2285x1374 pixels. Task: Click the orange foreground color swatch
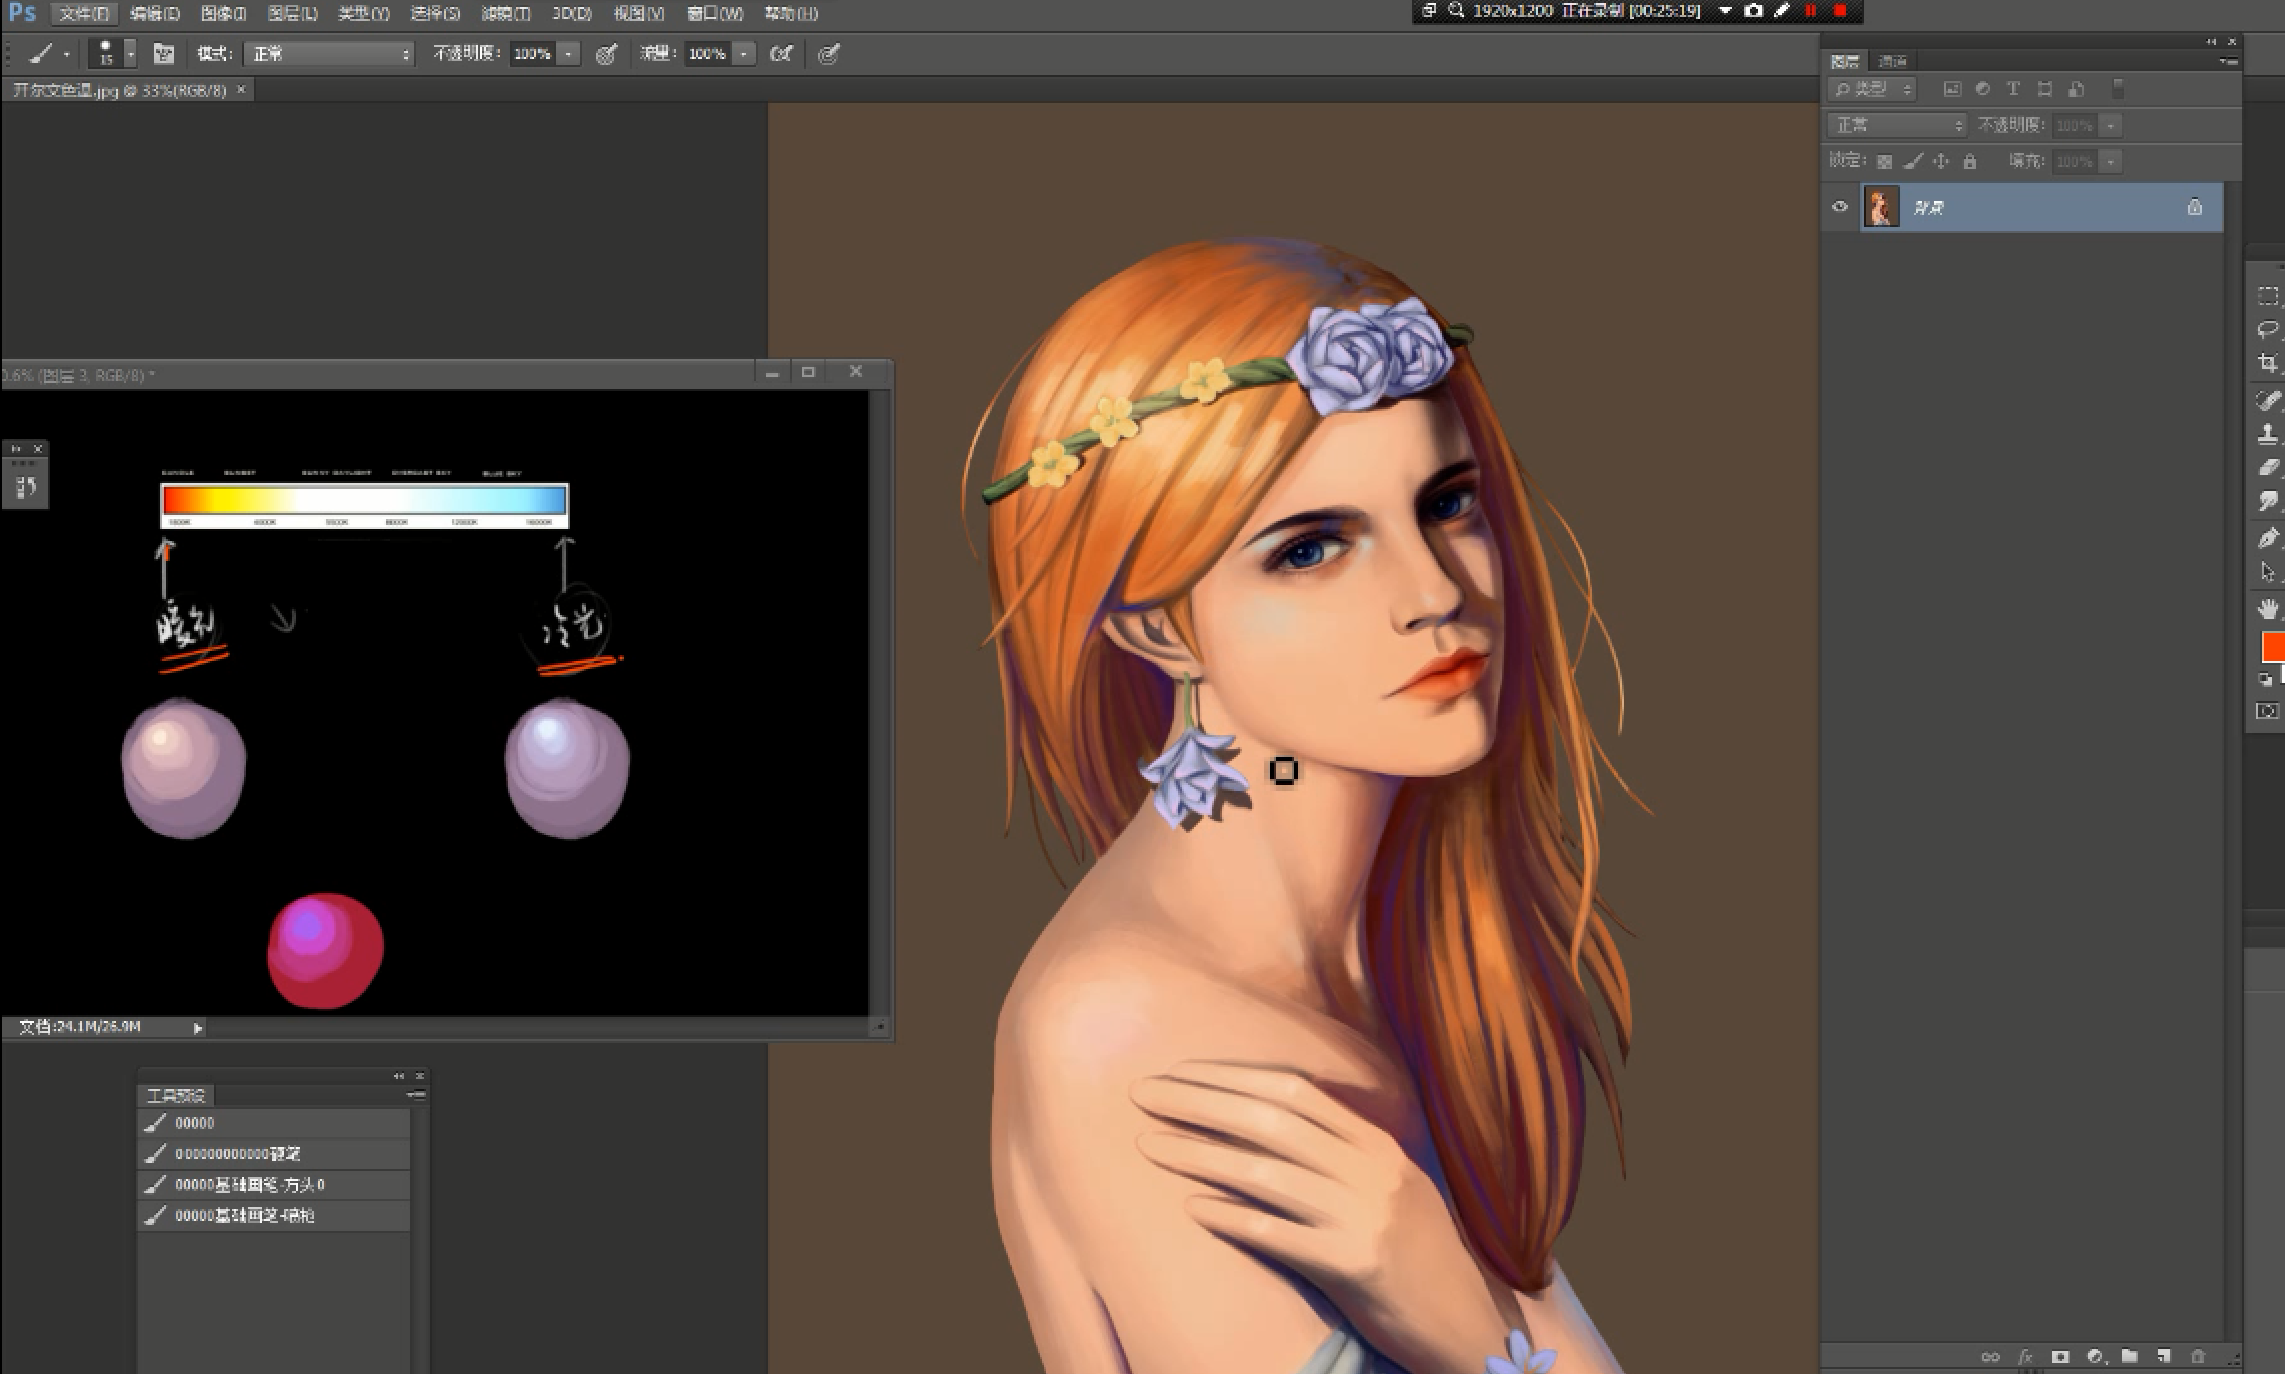(2272, 647)
